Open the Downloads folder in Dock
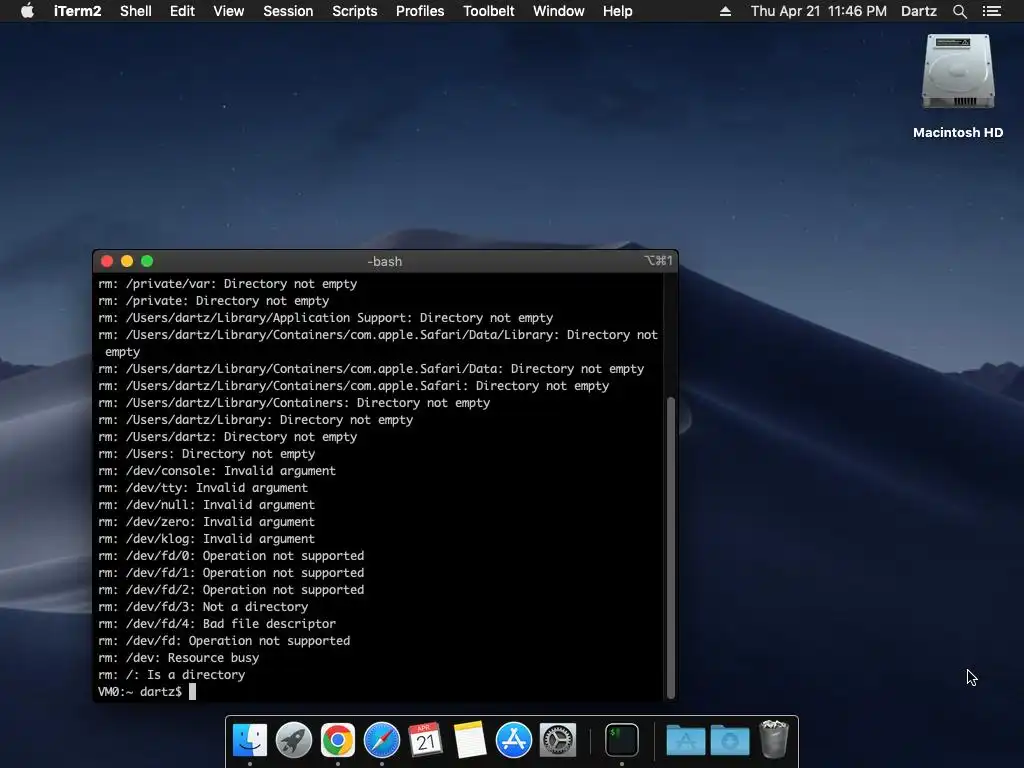The width and height of the screenshot is (1024, 768). tap(729, 740)
